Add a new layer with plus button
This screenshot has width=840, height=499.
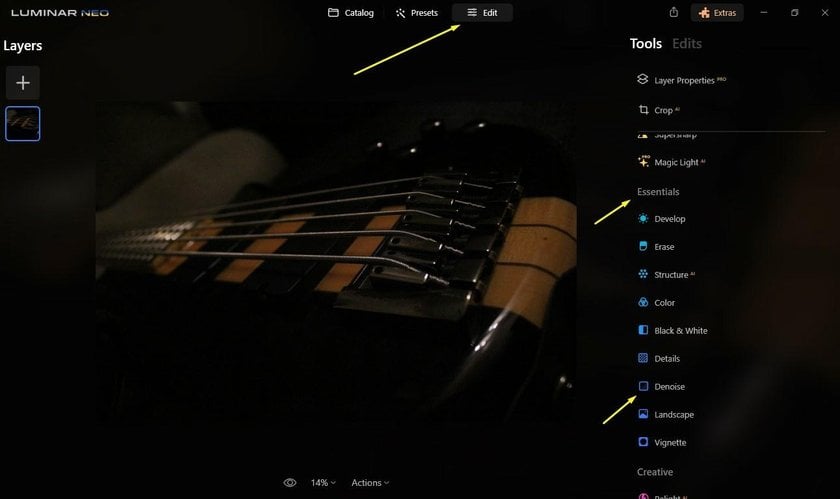point(22,83)
